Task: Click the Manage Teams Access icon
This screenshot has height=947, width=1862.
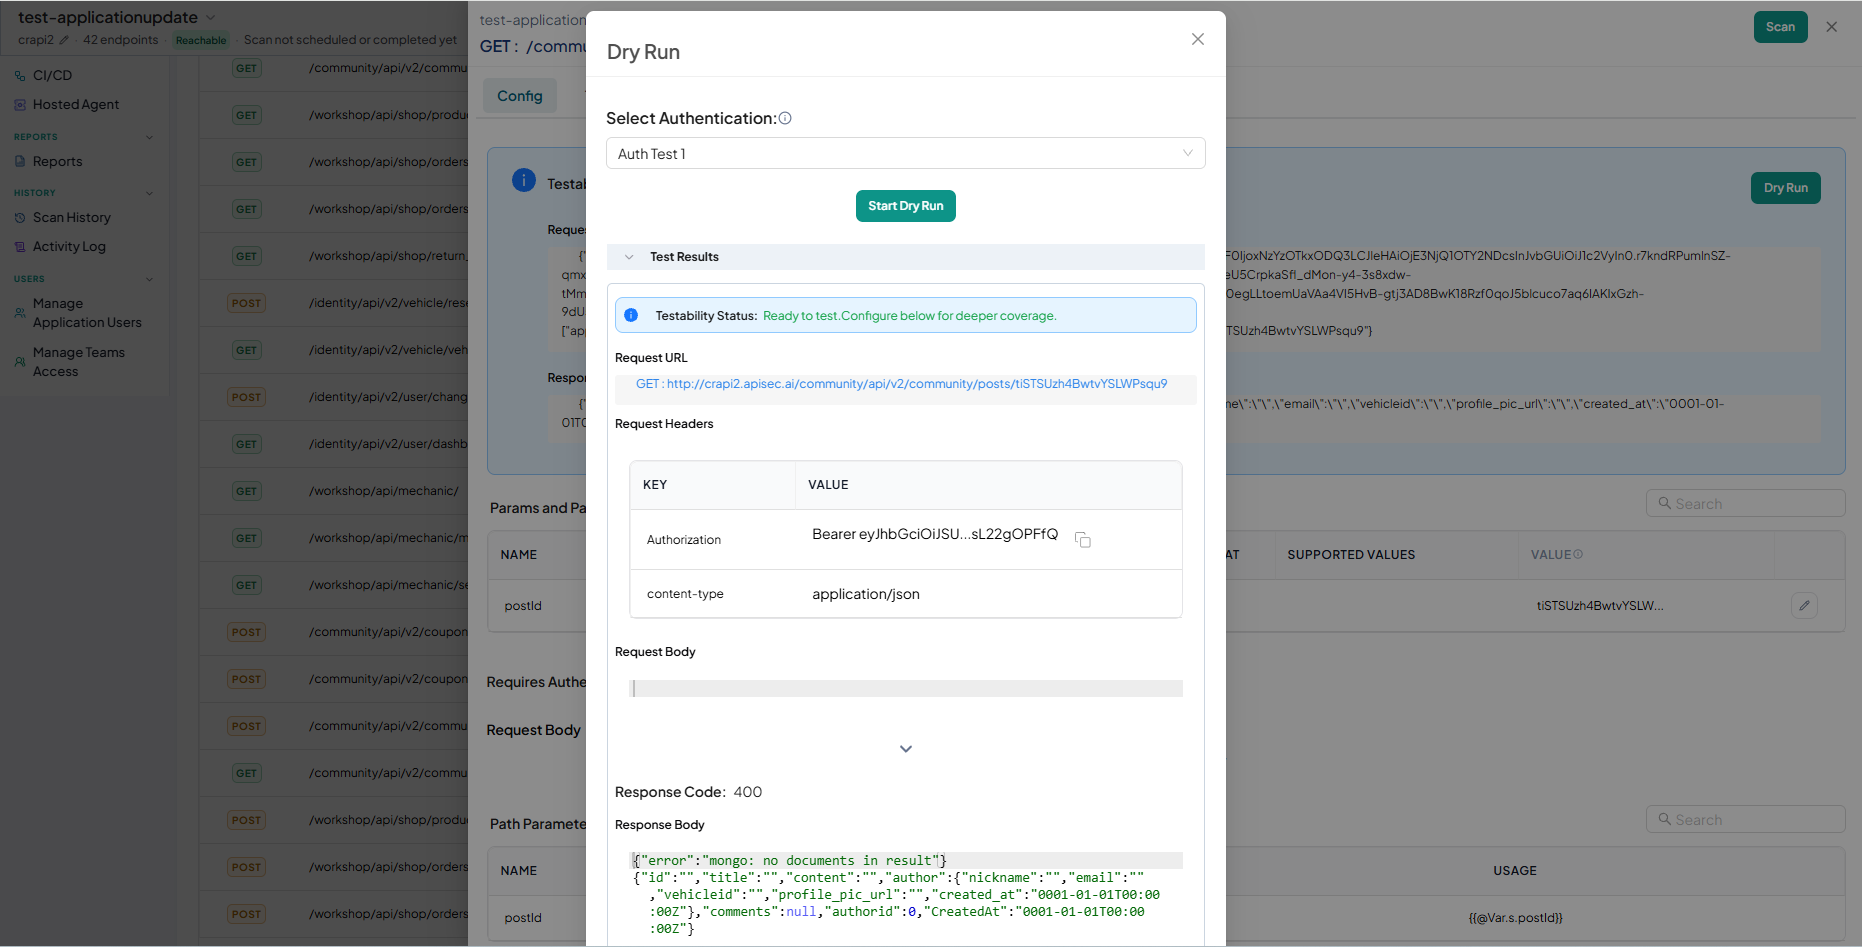Action: pyautogui.click(x=20, y=362)
